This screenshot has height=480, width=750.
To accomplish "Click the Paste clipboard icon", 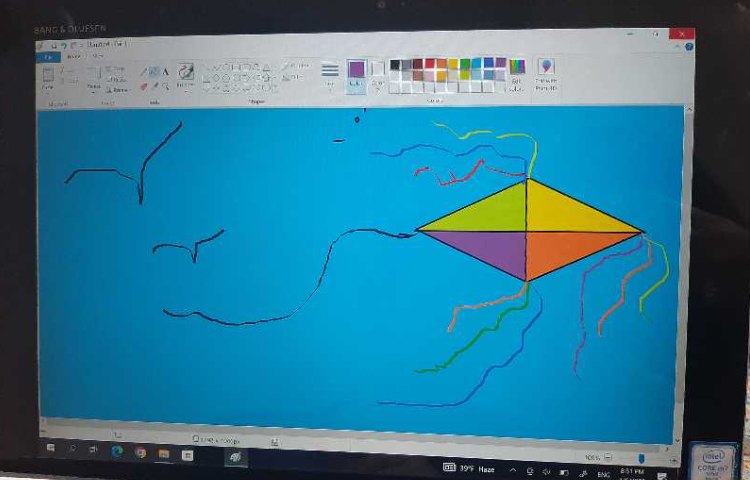I will pos(48,77).
